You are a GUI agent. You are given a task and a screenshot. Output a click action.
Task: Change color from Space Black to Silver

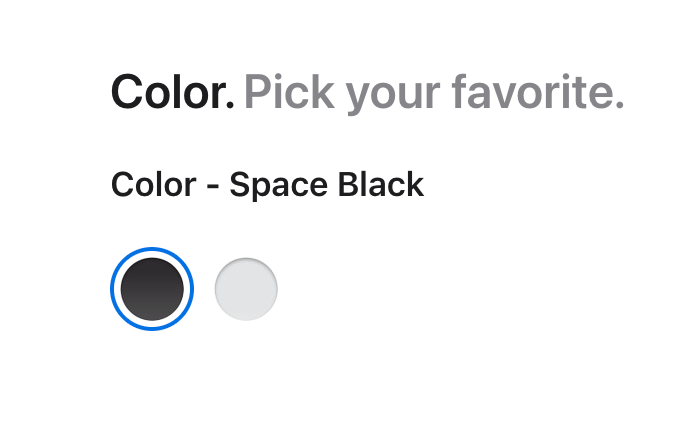tap(246, 289)
